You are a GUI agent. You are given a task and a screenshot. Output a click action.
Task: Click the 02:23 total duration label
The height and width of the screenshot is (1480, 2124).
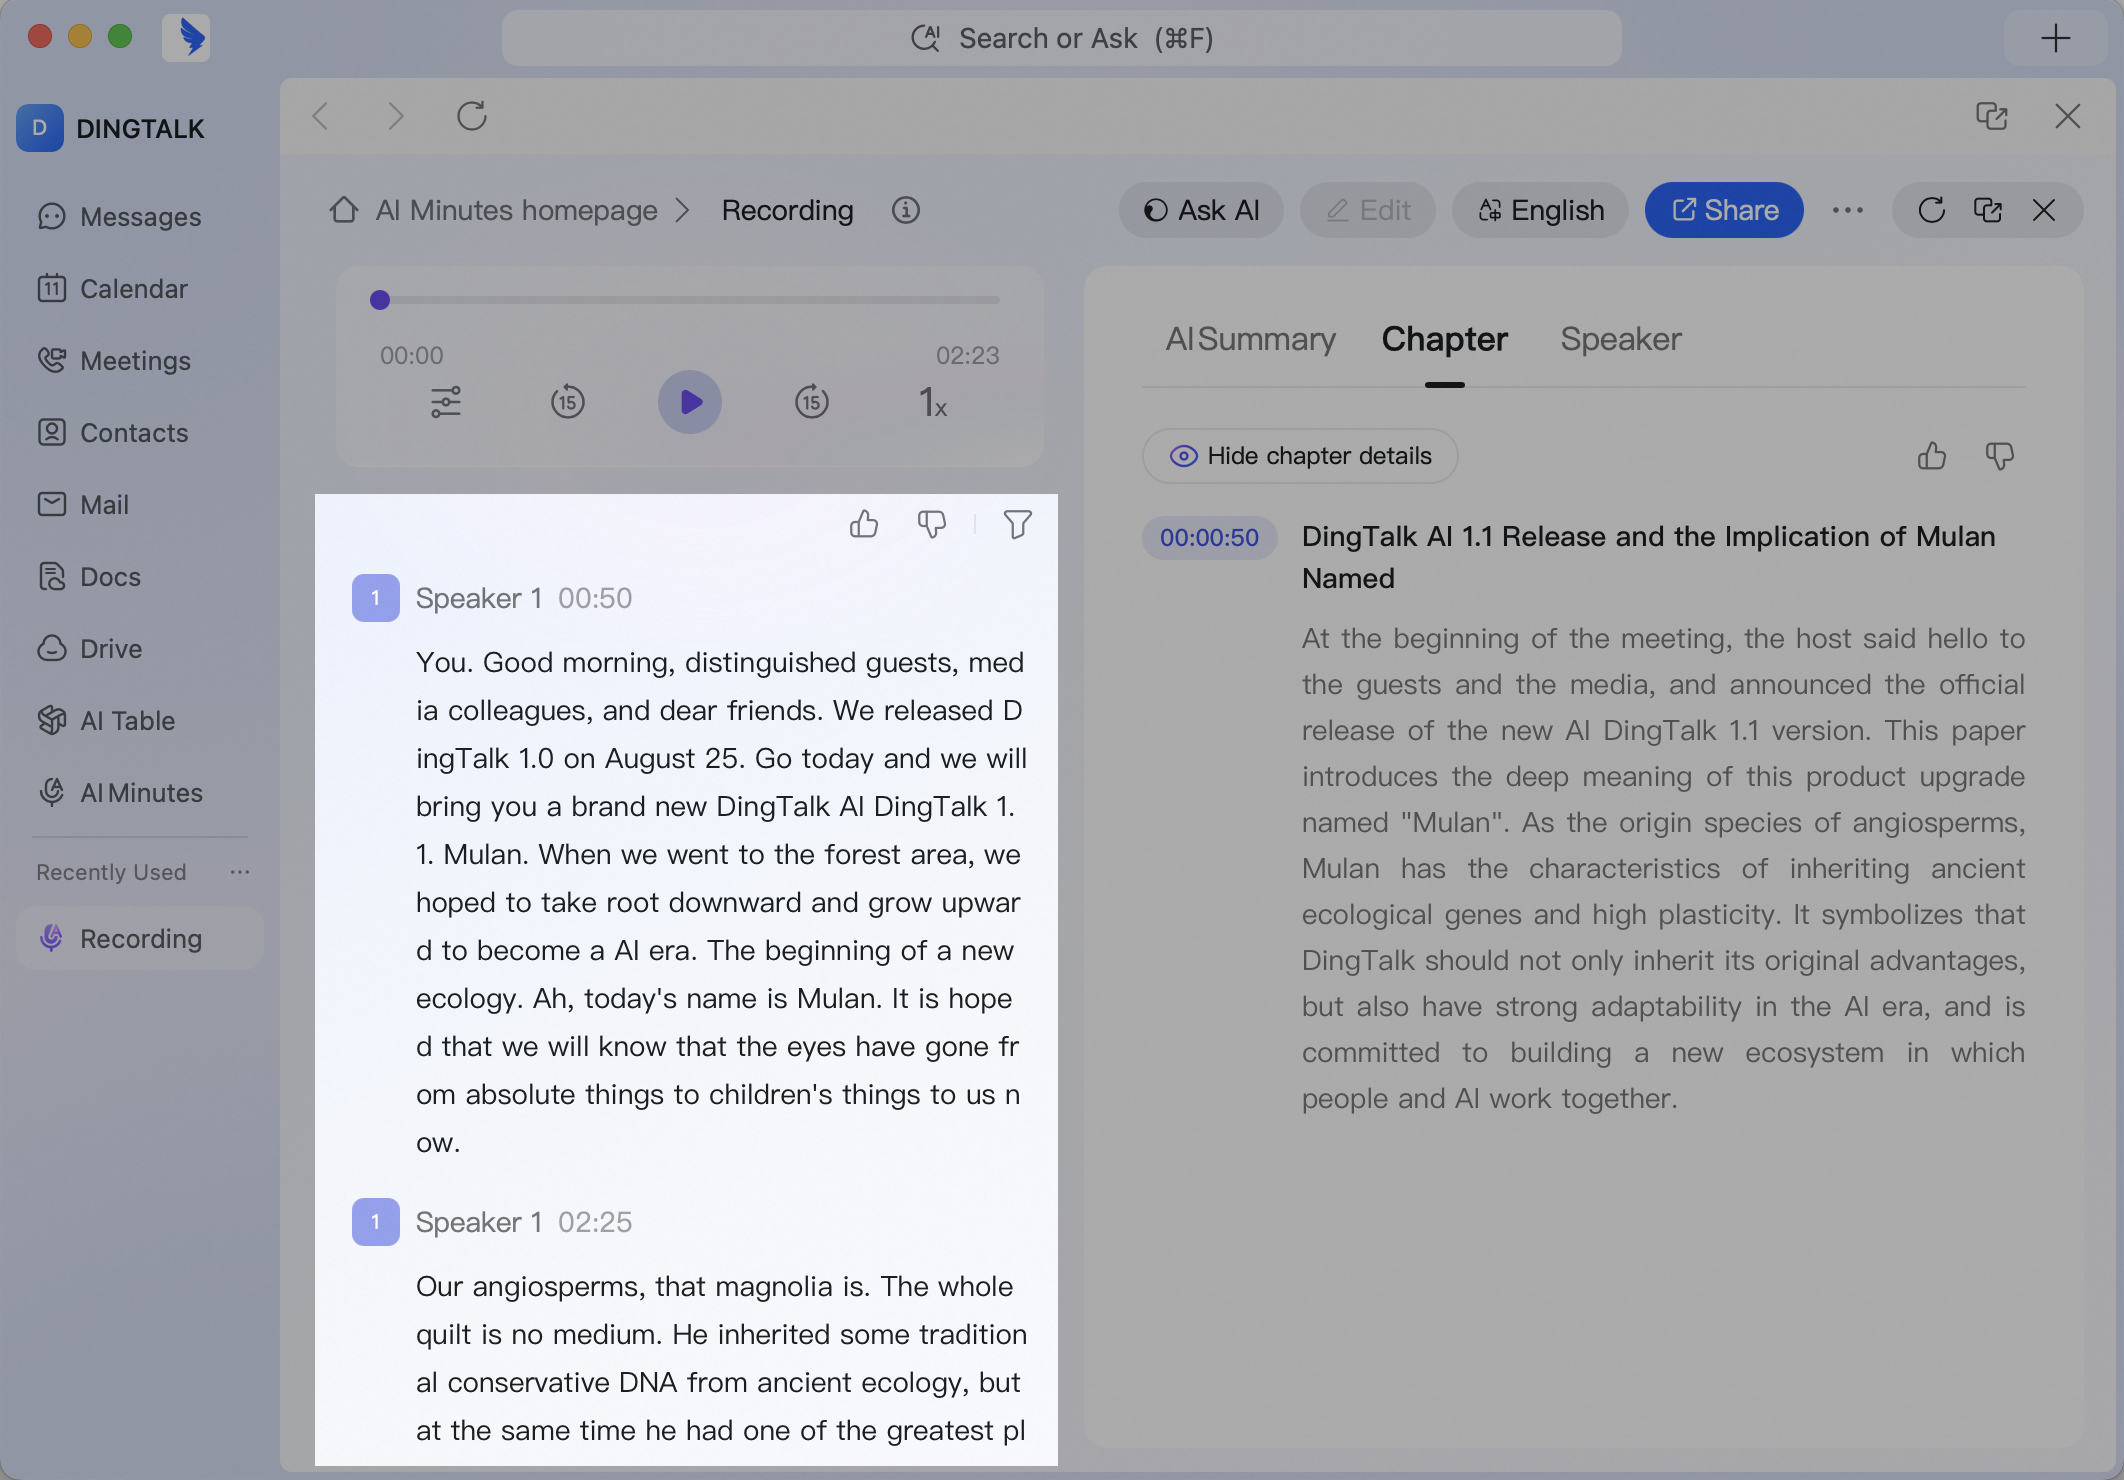[x=967, y=356]
